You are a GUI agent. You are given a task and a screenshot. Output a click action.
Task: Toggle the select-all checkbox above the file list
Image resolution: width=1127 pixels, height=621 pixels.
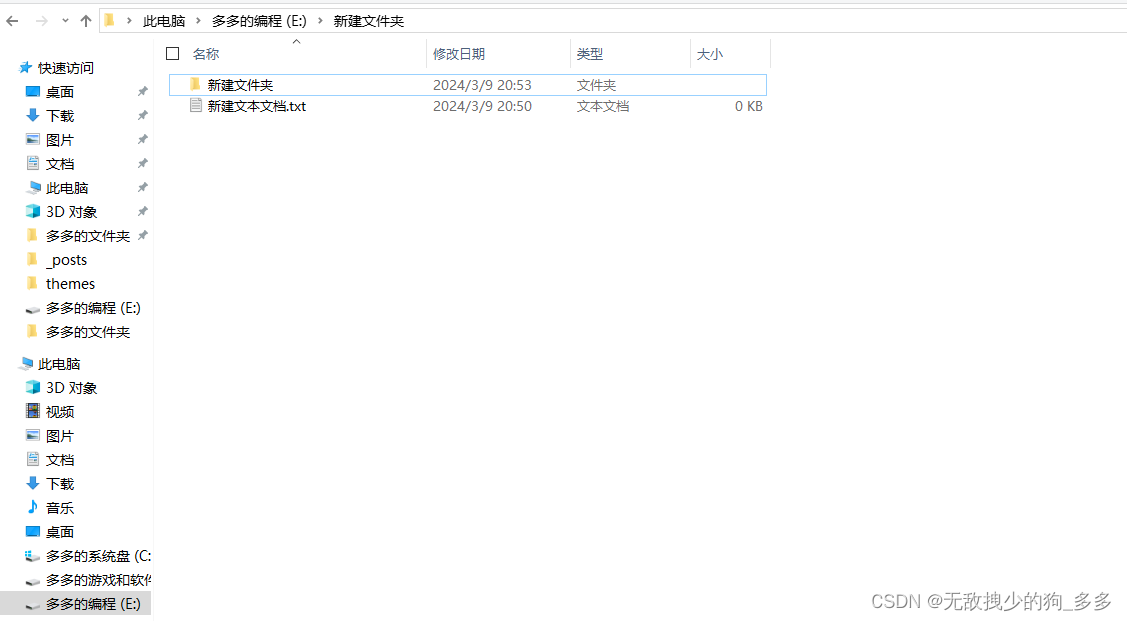[172, 54]
